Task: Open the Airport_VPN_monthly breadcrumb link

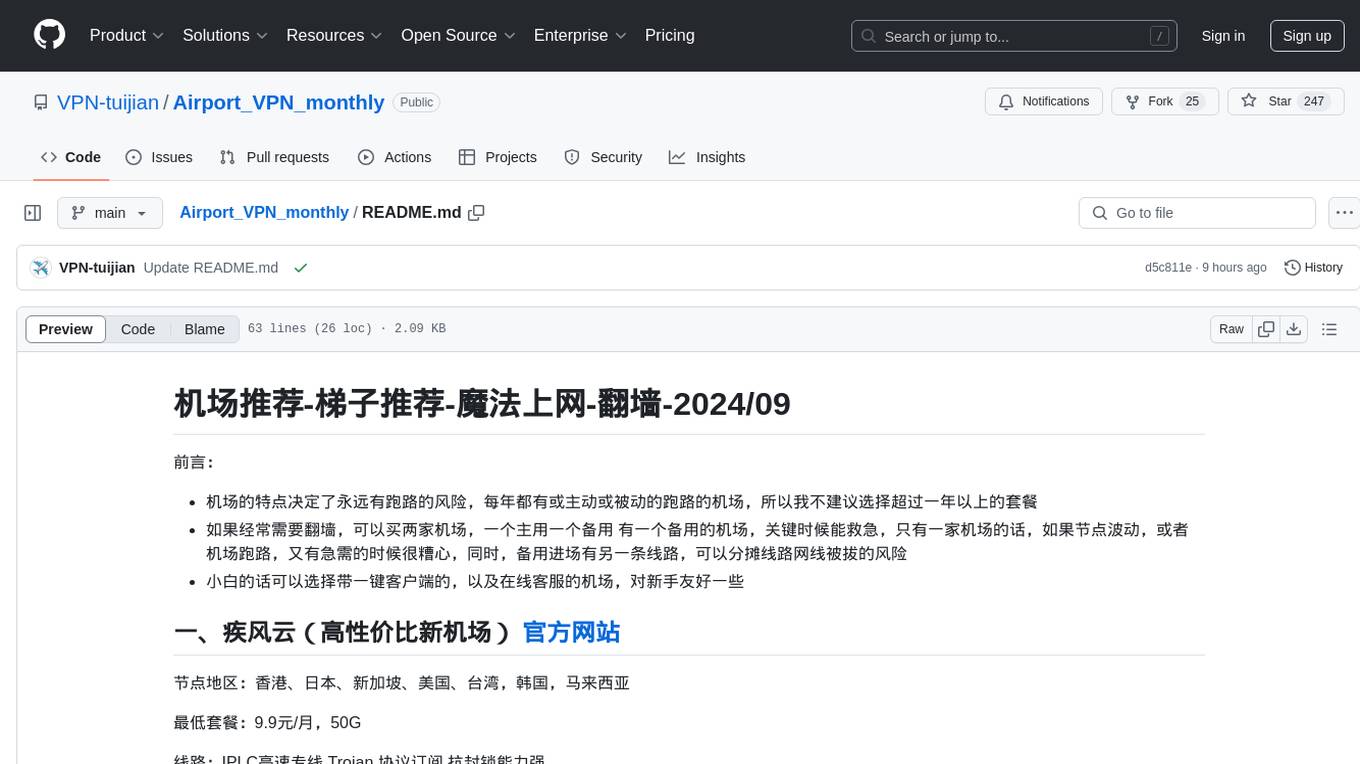Action: coord(264,213)
